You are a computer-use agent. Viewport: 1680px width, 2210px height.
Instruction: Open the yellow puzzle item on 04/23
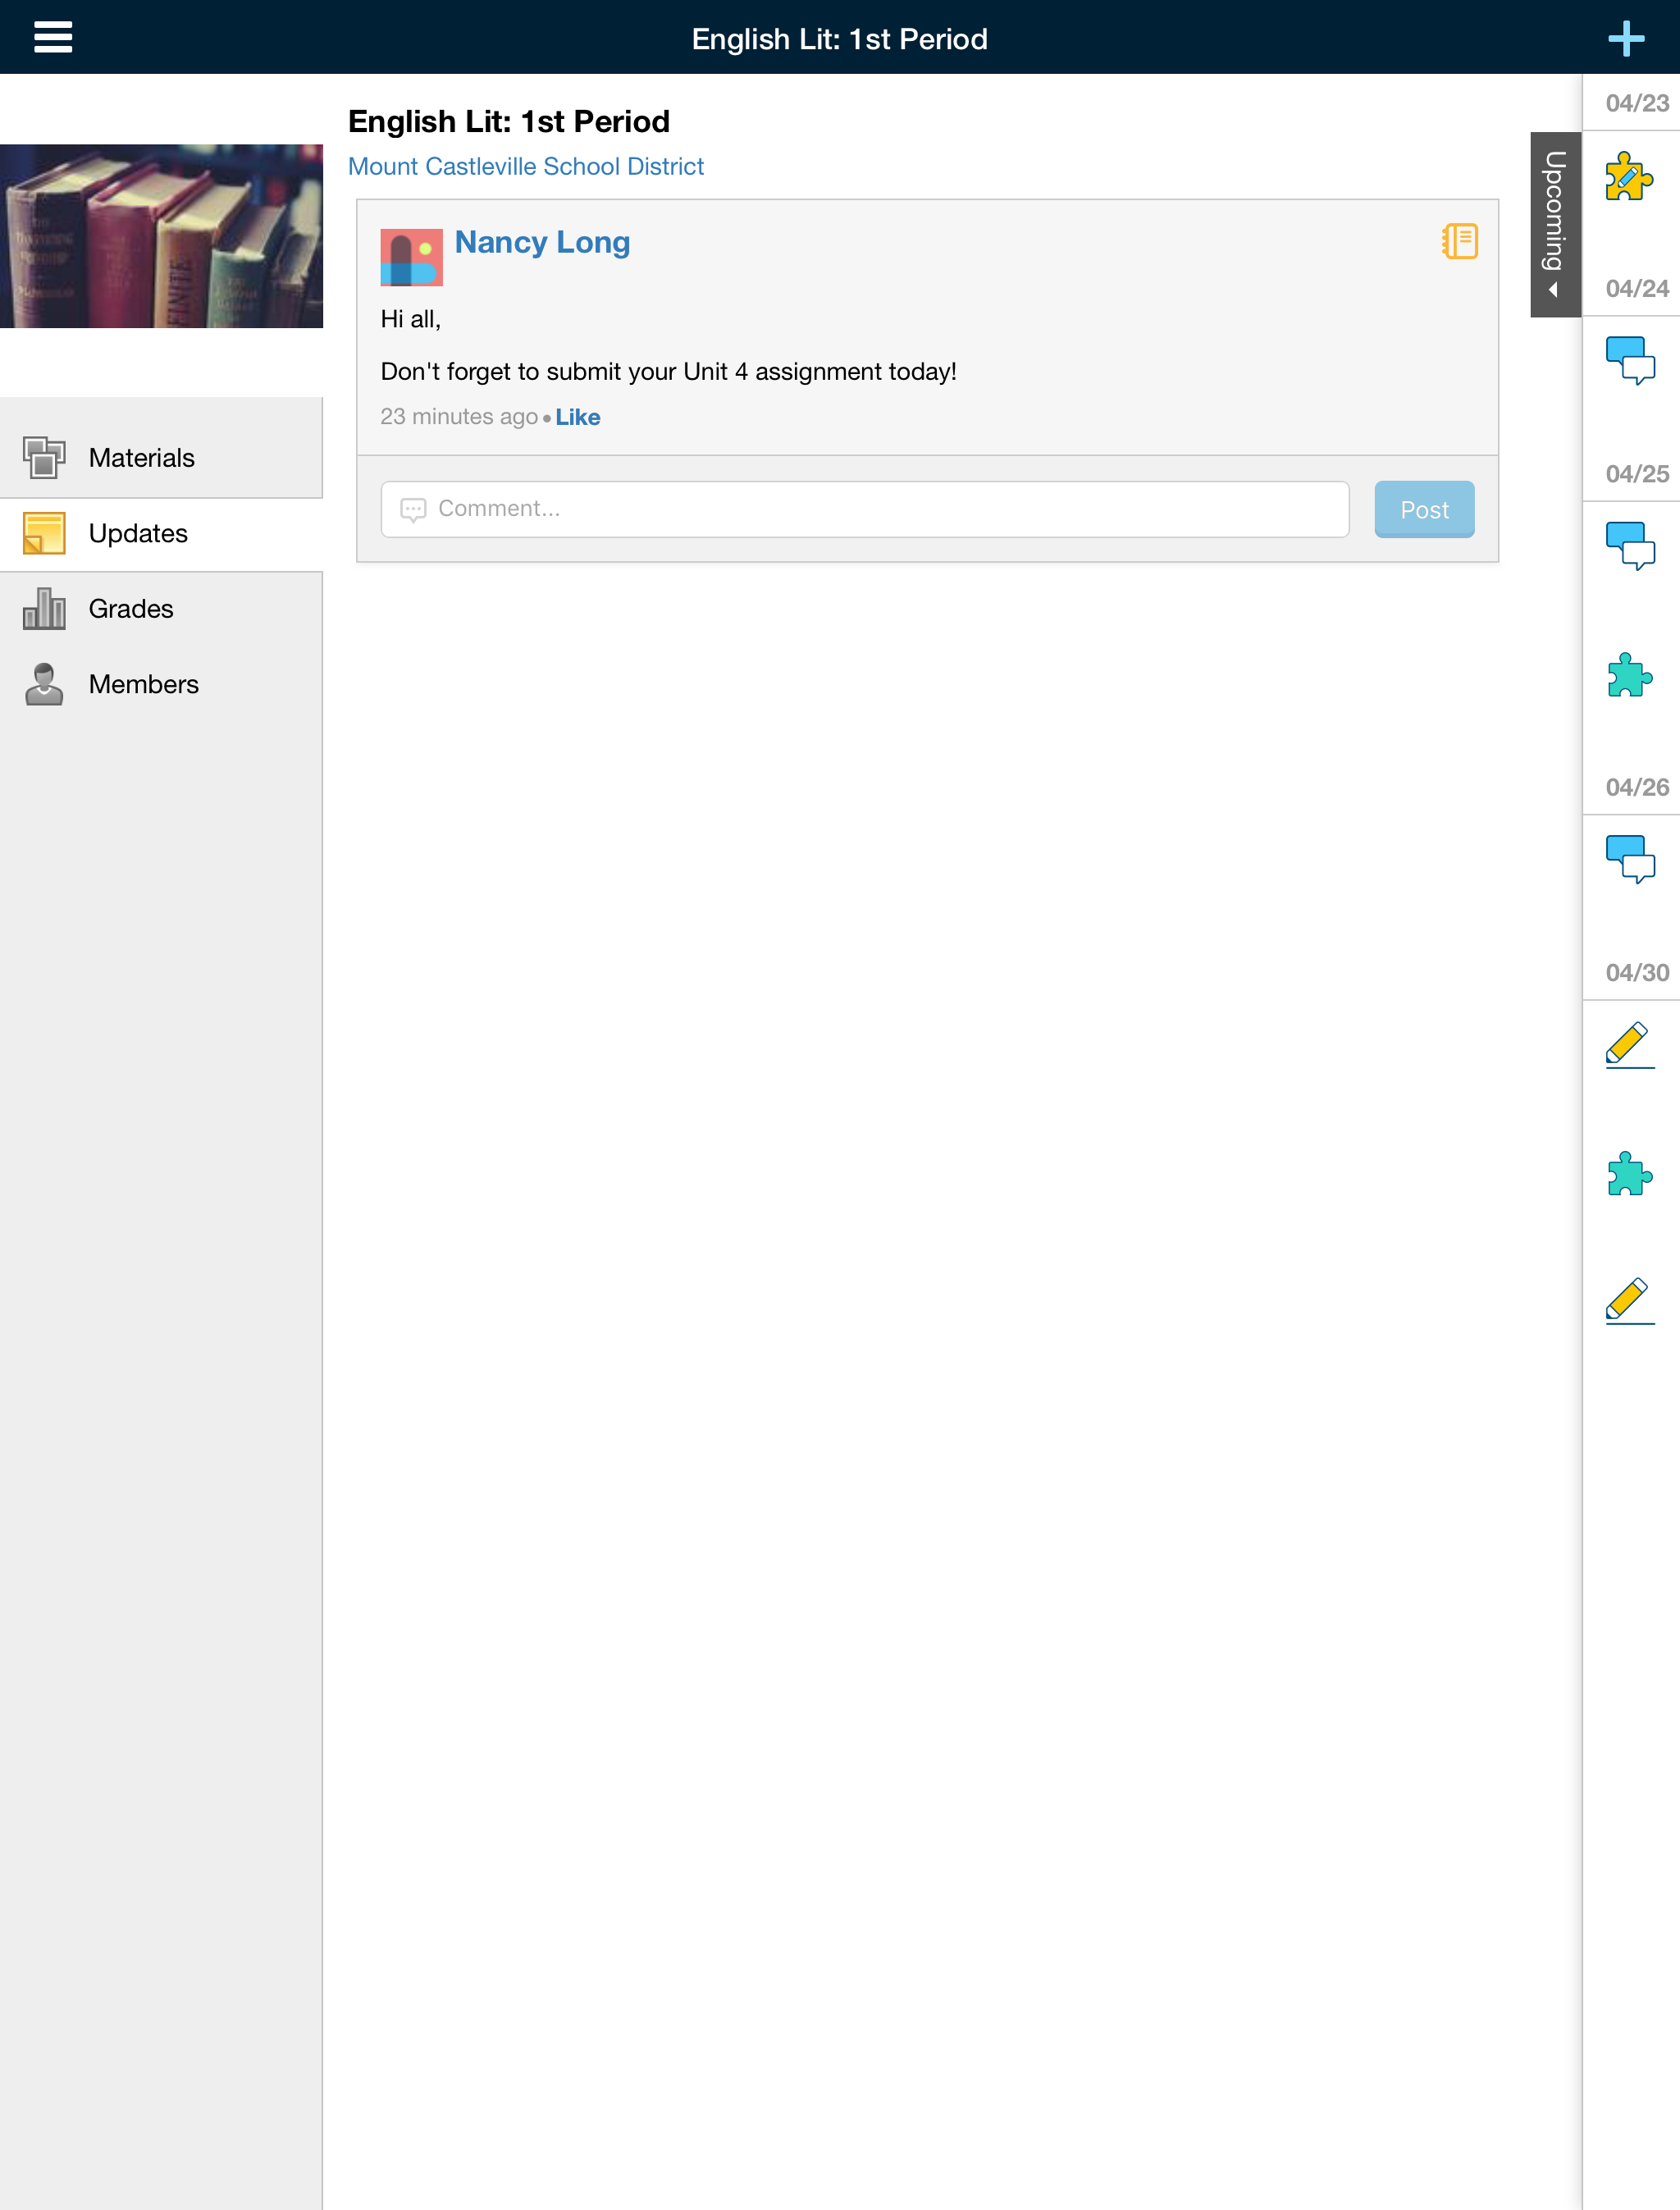(x=1629, y=176)
